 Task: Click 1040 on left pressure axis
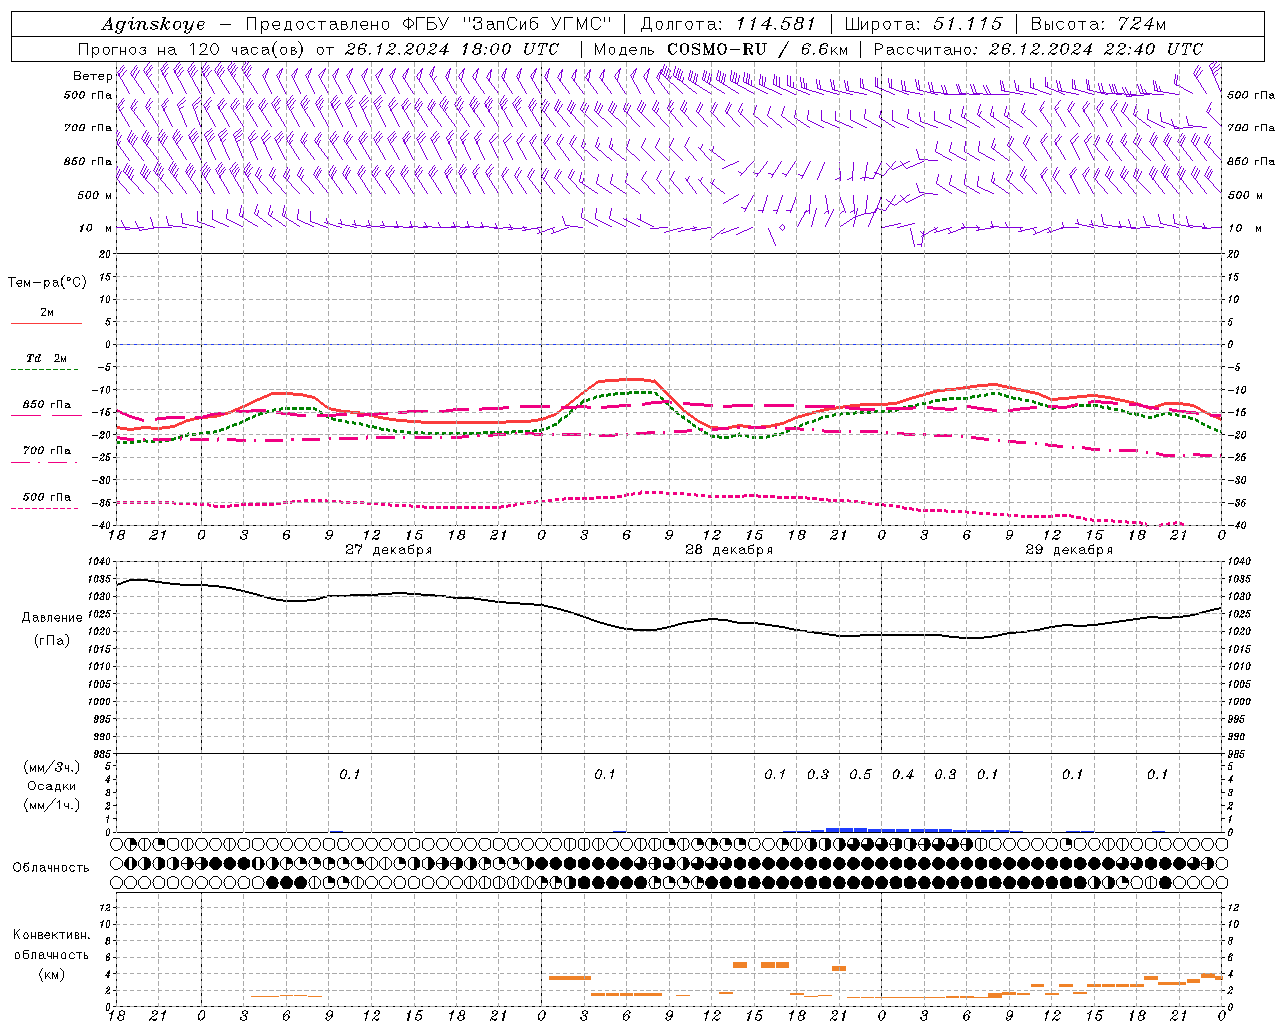coord(98,562)
